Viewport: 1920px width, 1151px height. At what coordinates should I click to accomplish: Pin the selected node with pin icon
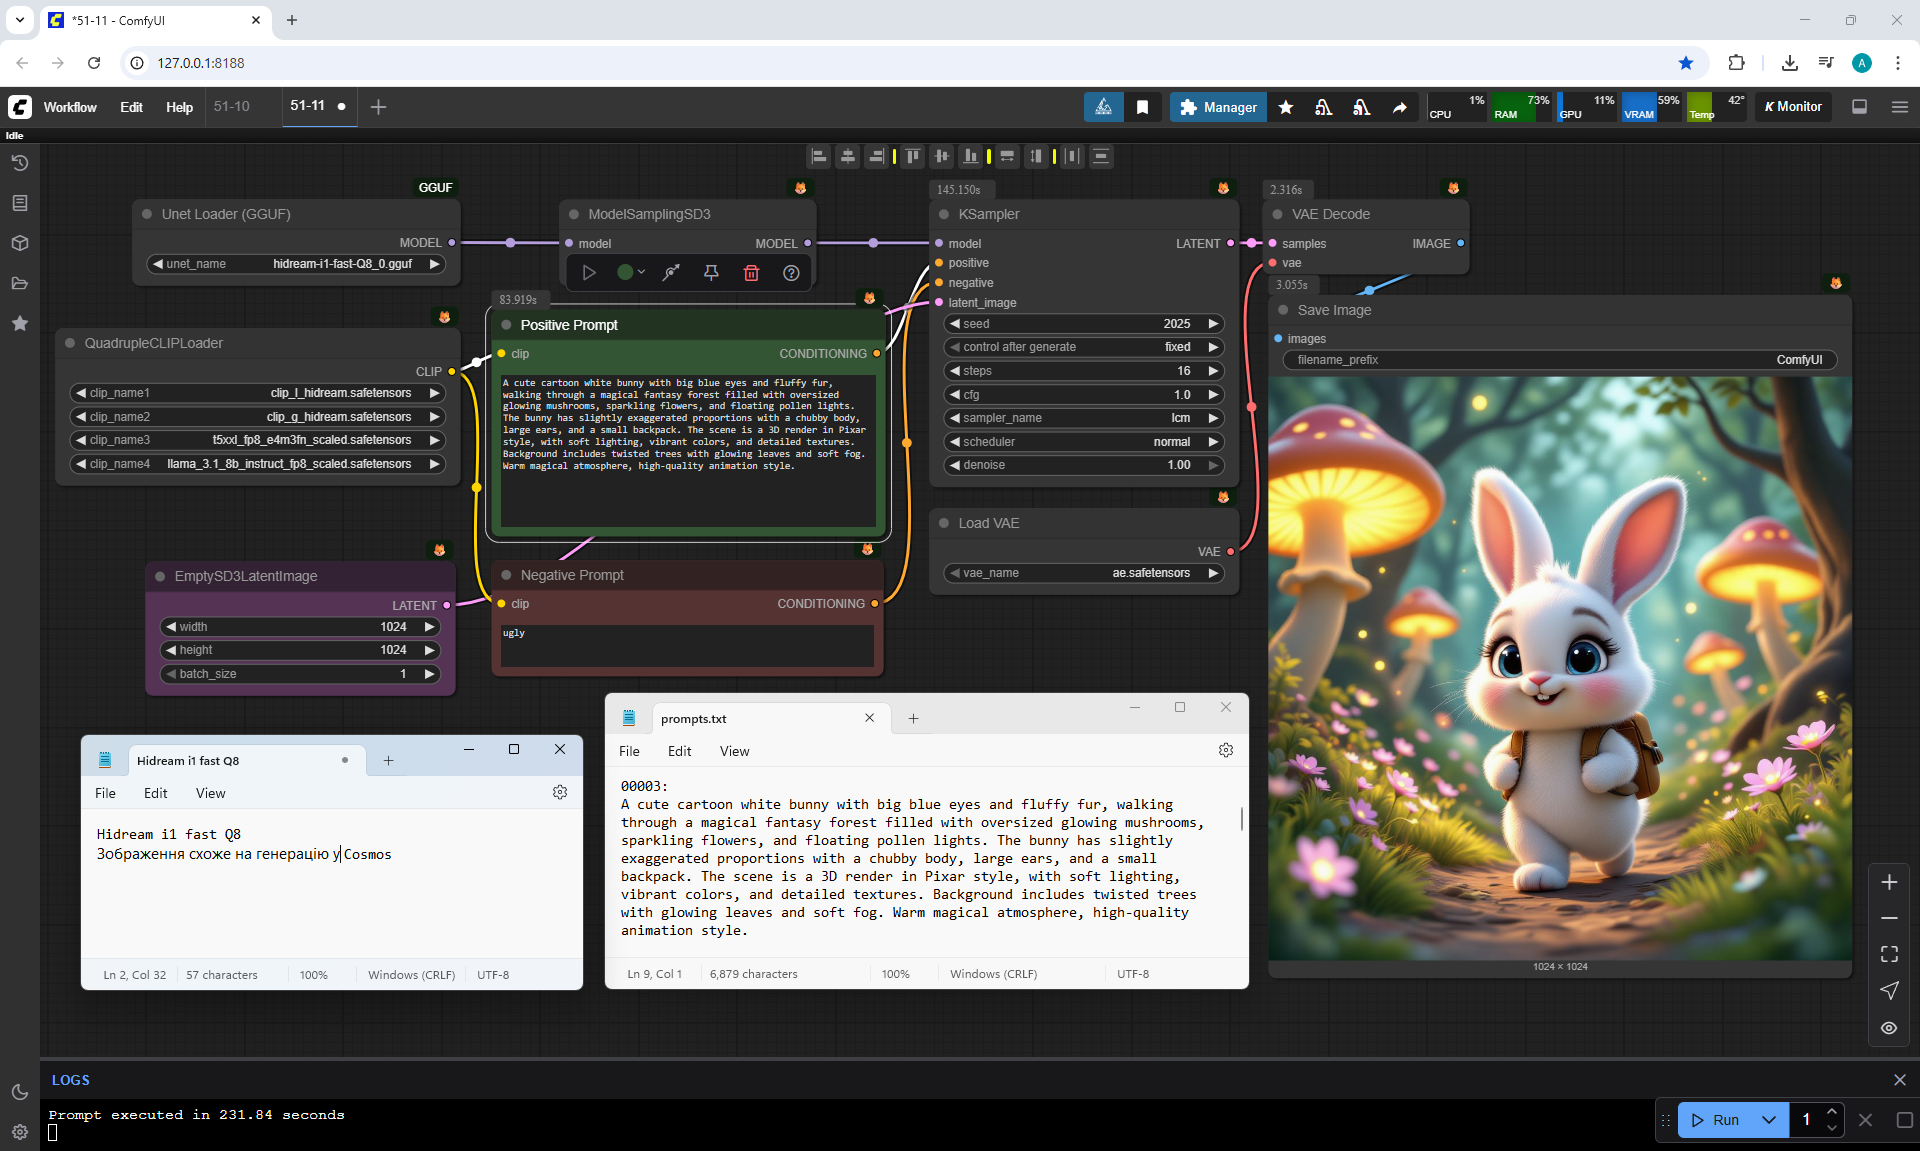coord(711,273)
